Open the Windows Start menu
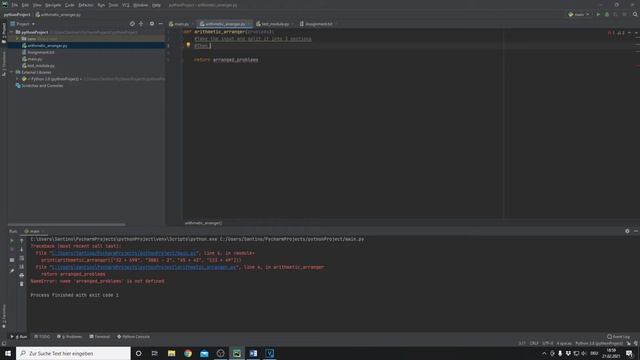 click(x=8, y=353)
